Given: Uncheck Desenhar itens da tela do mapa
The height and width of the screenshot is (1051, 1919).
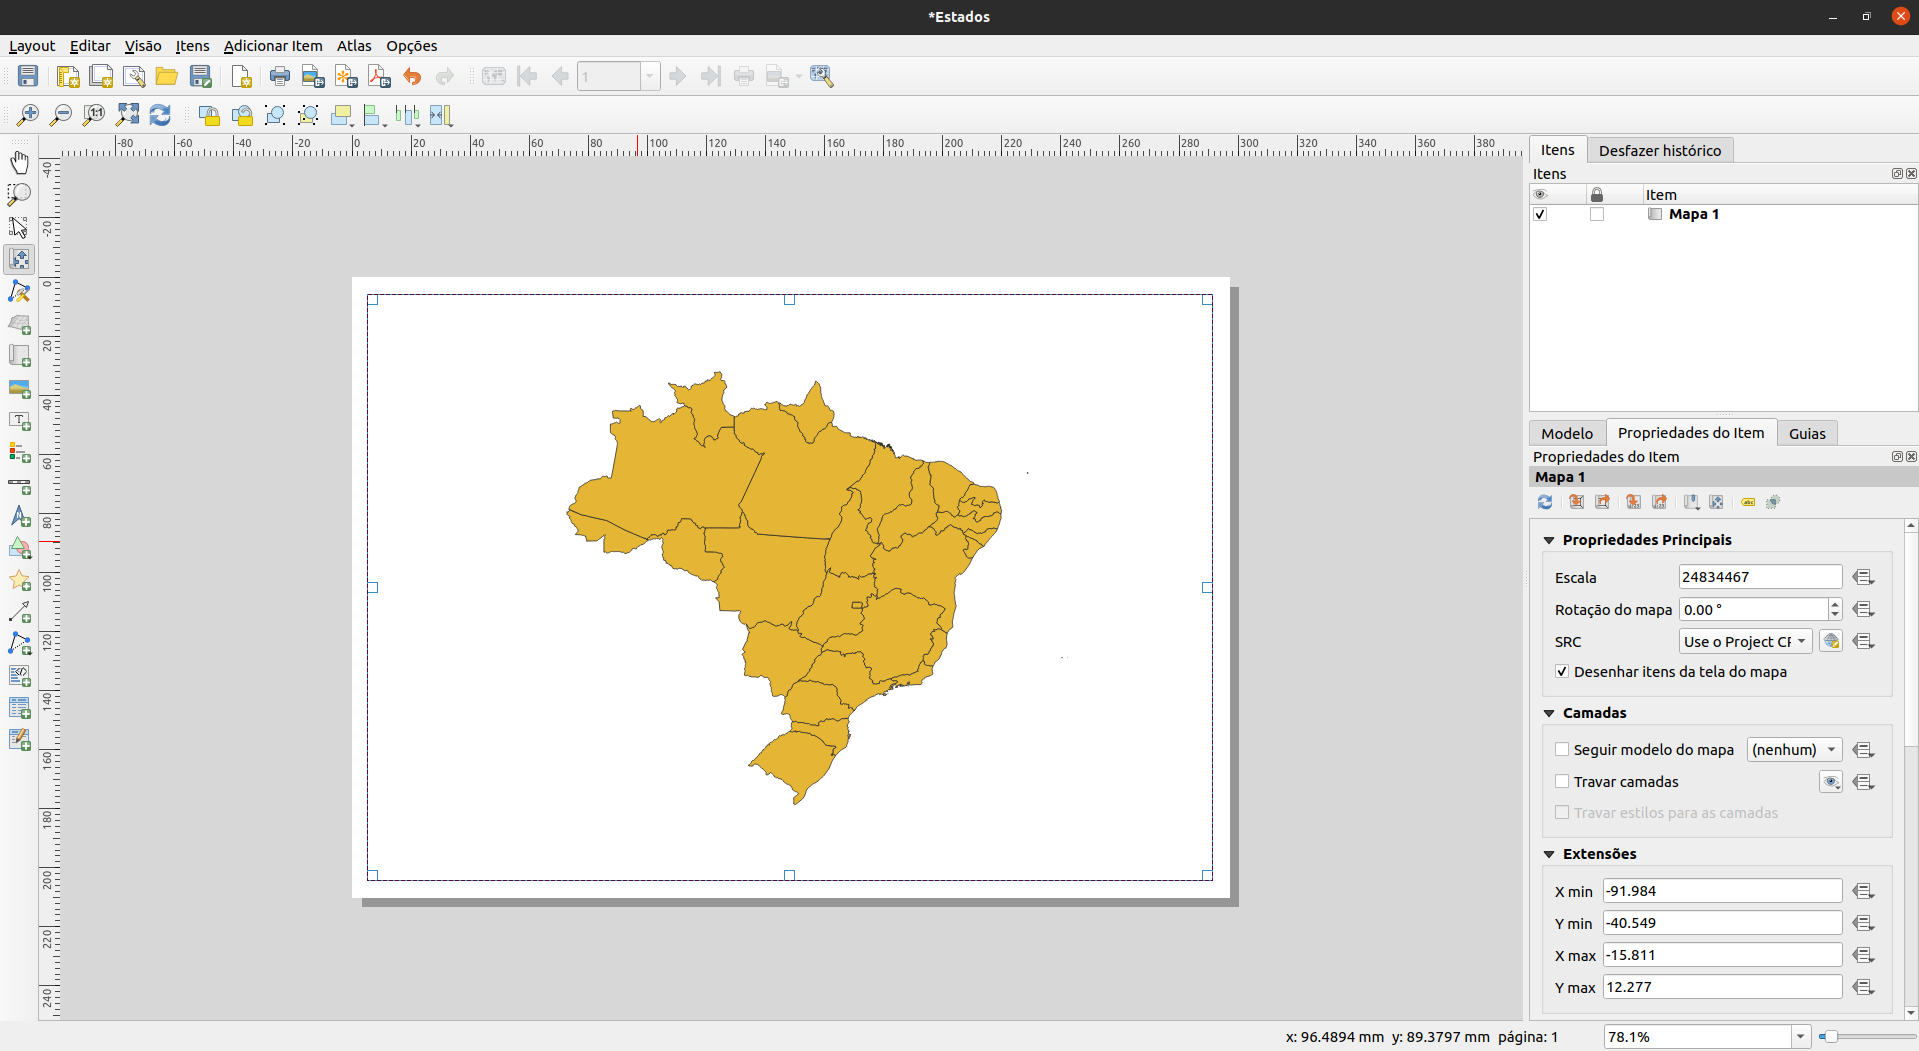Looking at the screenshot, I should coord(1562,672).
